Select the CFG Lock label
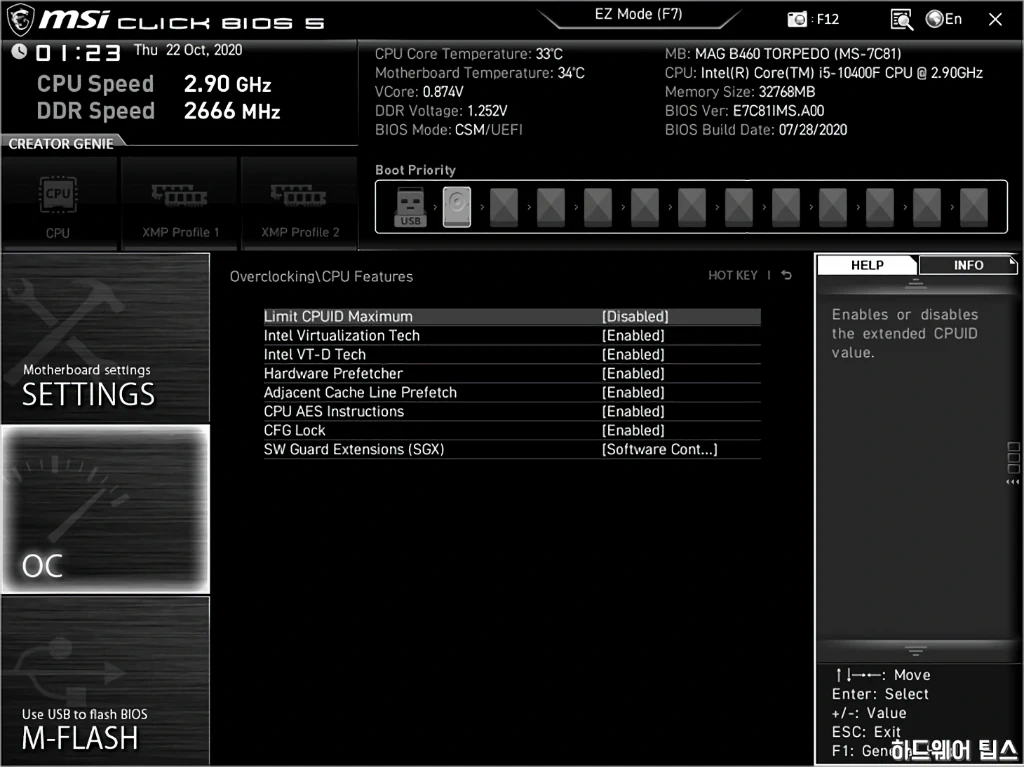1024x767 pixels. [295, 430]
